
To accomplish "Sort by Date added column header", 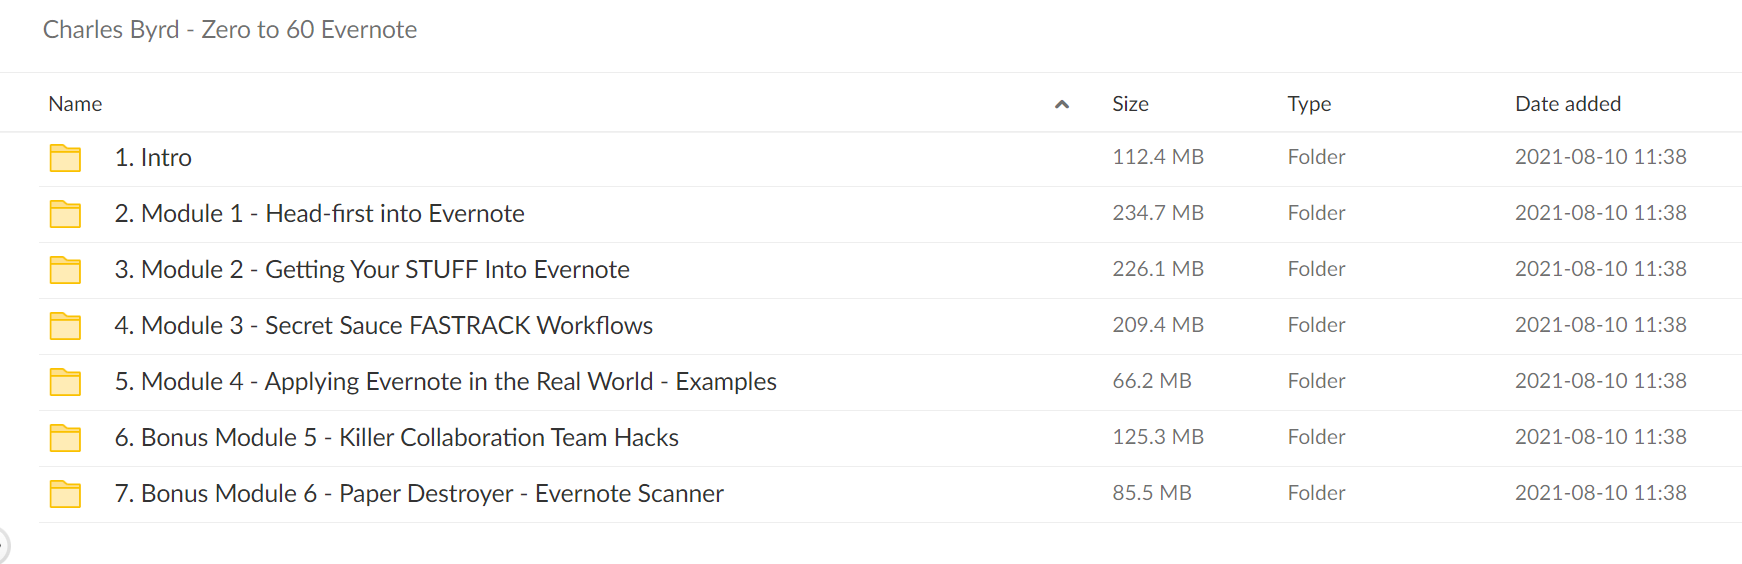I will point(1568,104).
